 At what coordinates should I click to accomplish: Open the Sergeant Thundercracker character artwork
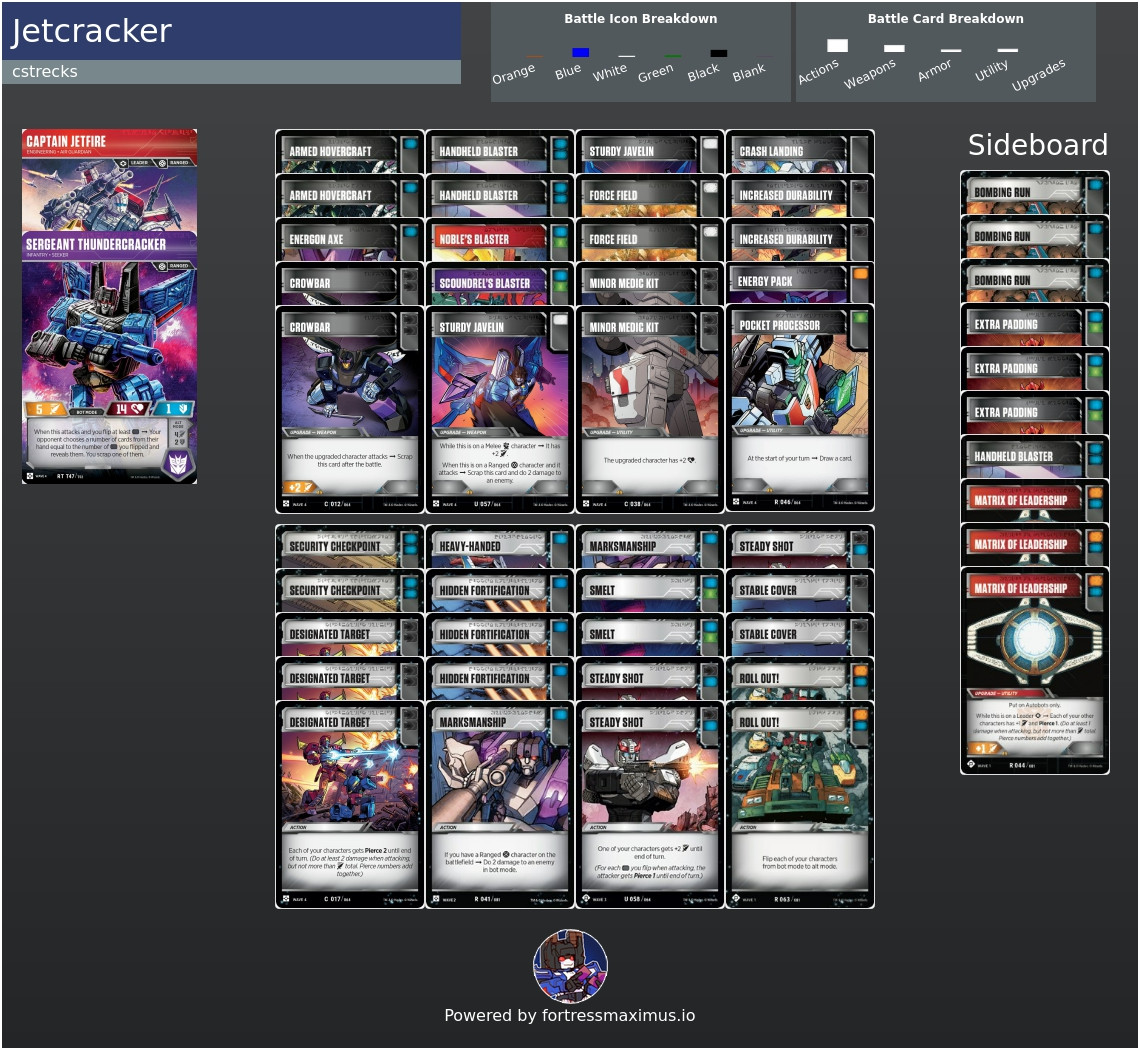pos(109,331)
